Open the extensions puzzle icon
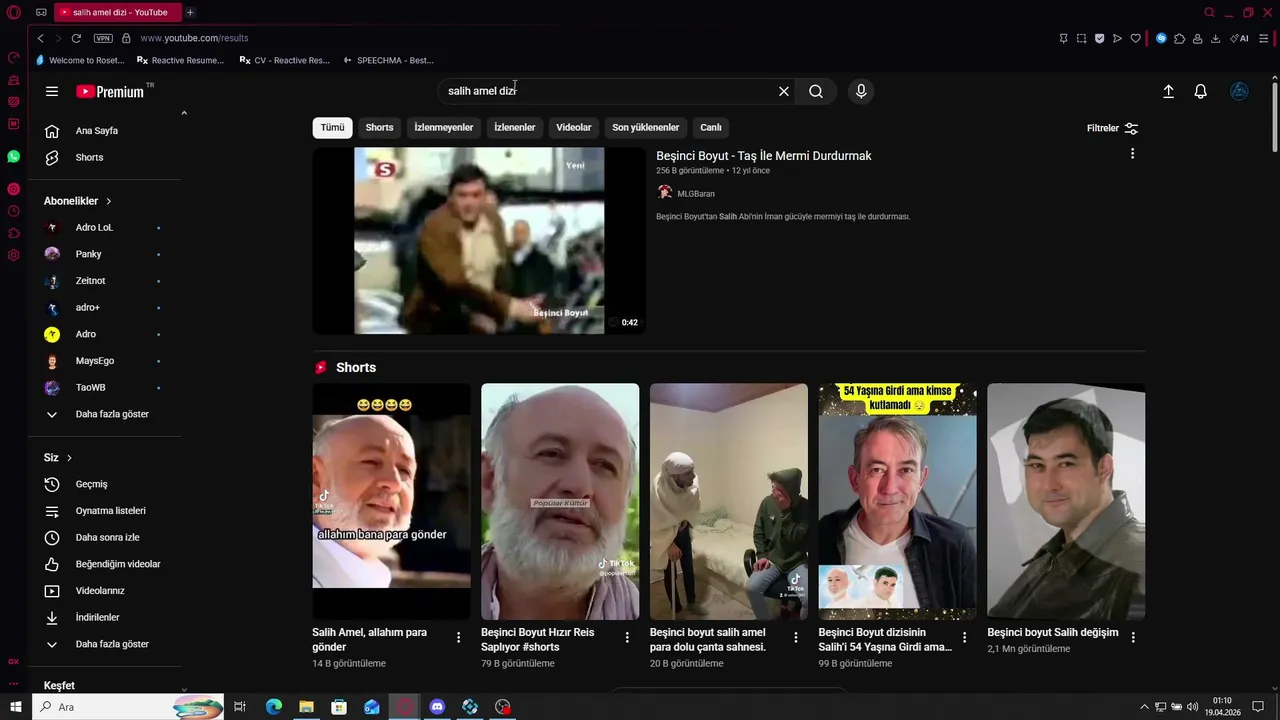 [x=1179, y=38]
